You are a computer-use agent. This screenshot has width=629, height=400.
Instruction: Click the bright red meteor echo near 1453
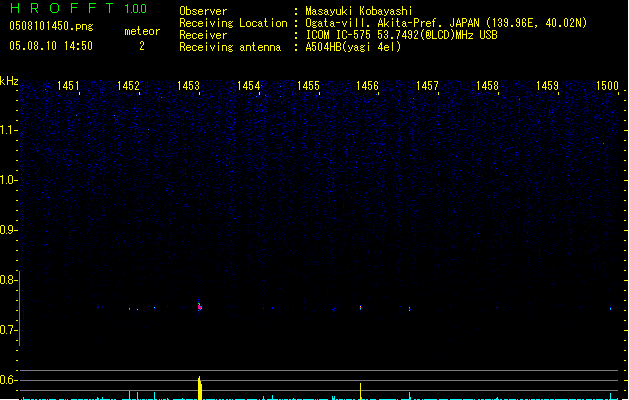coord(200,307)
